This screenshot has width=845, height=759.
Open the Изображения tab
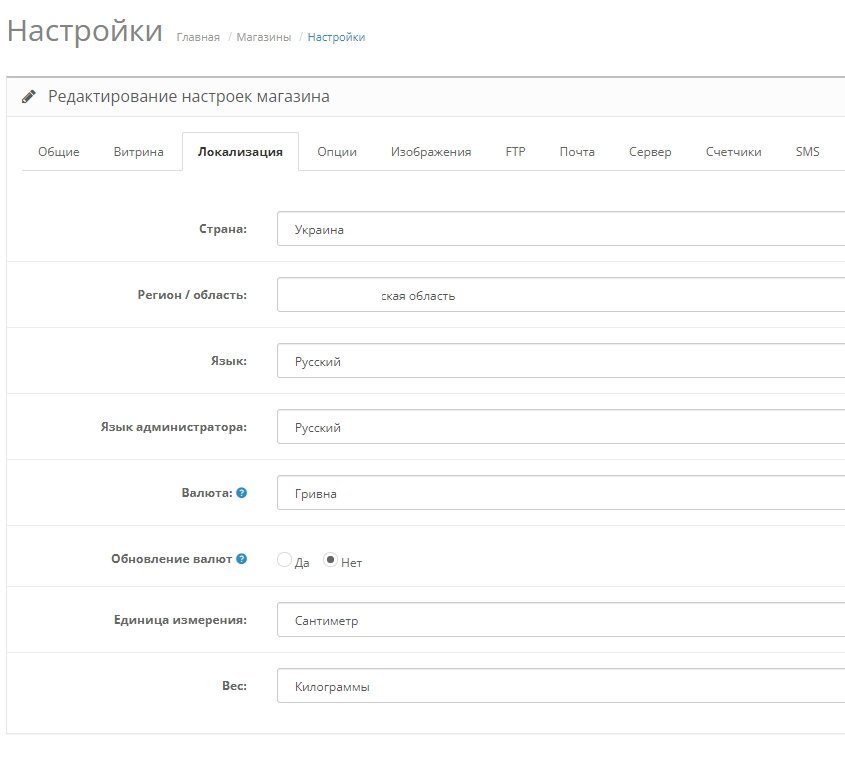click(431, 152)
